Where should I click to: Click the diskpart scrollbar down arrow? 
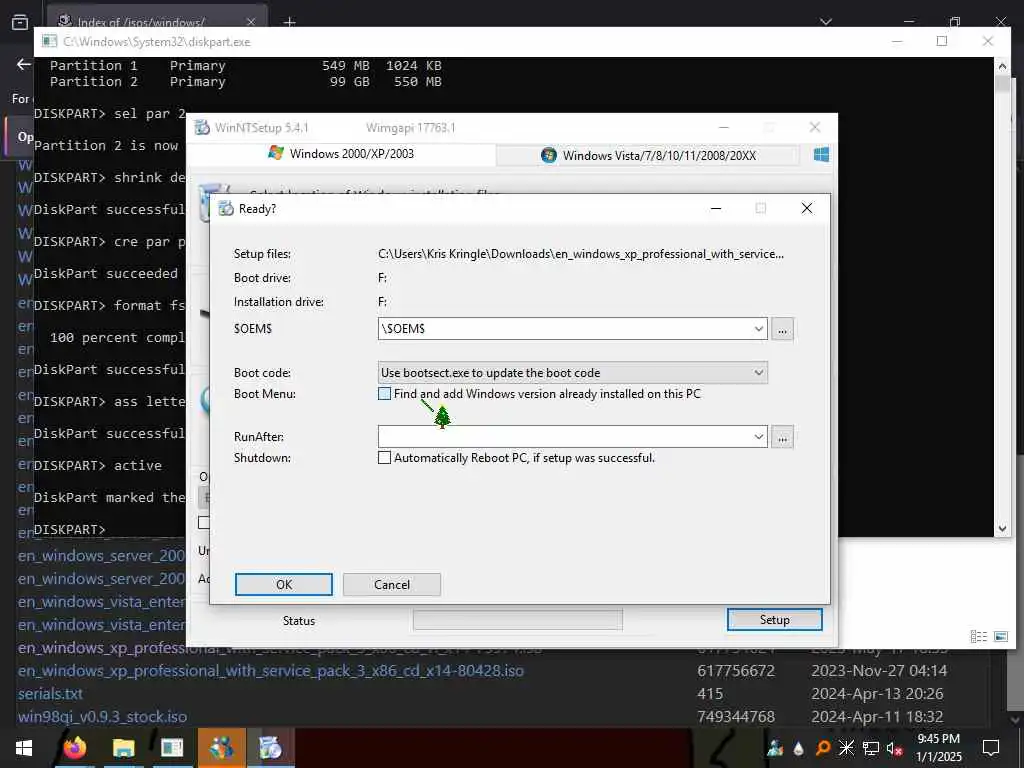[1002, 528]
